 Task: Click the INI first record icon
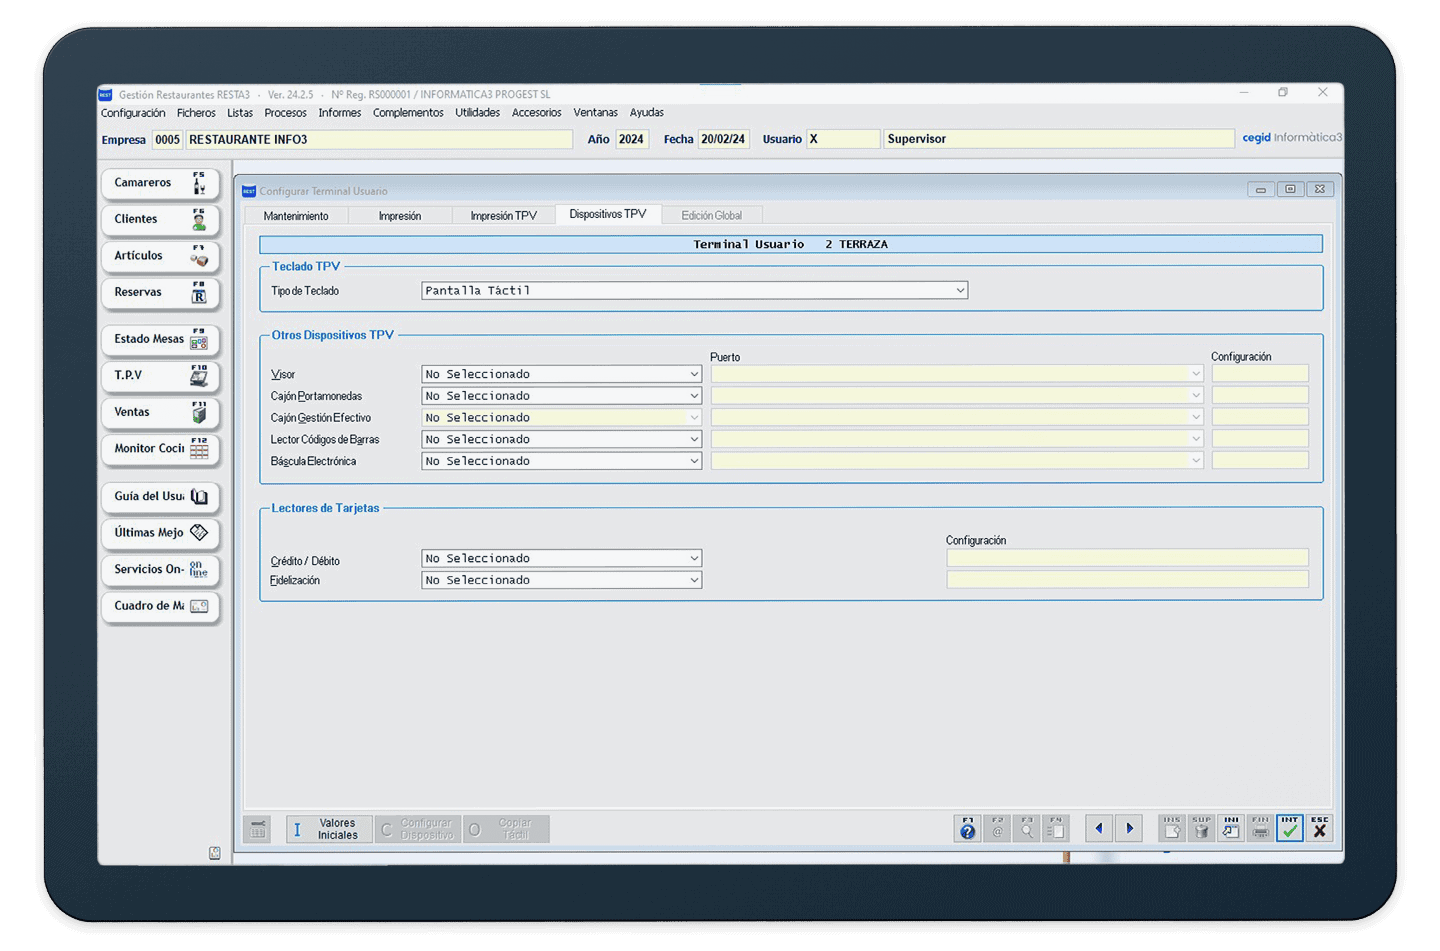tap(1231, 828)
